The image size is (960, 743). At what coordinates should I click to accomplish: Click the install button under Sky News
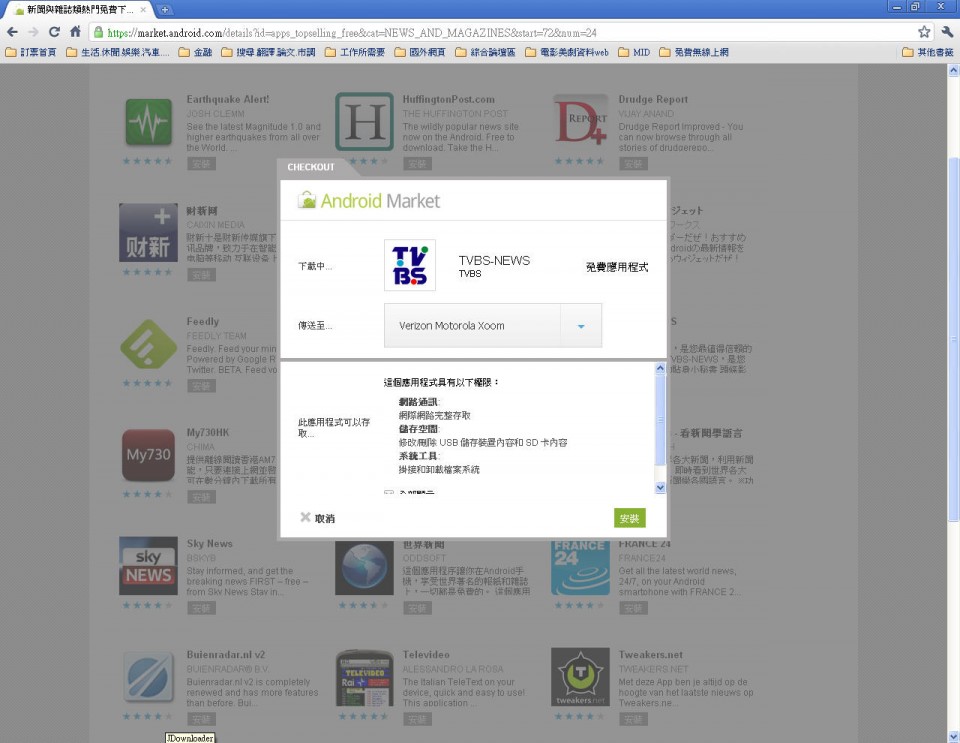[201, 608]
